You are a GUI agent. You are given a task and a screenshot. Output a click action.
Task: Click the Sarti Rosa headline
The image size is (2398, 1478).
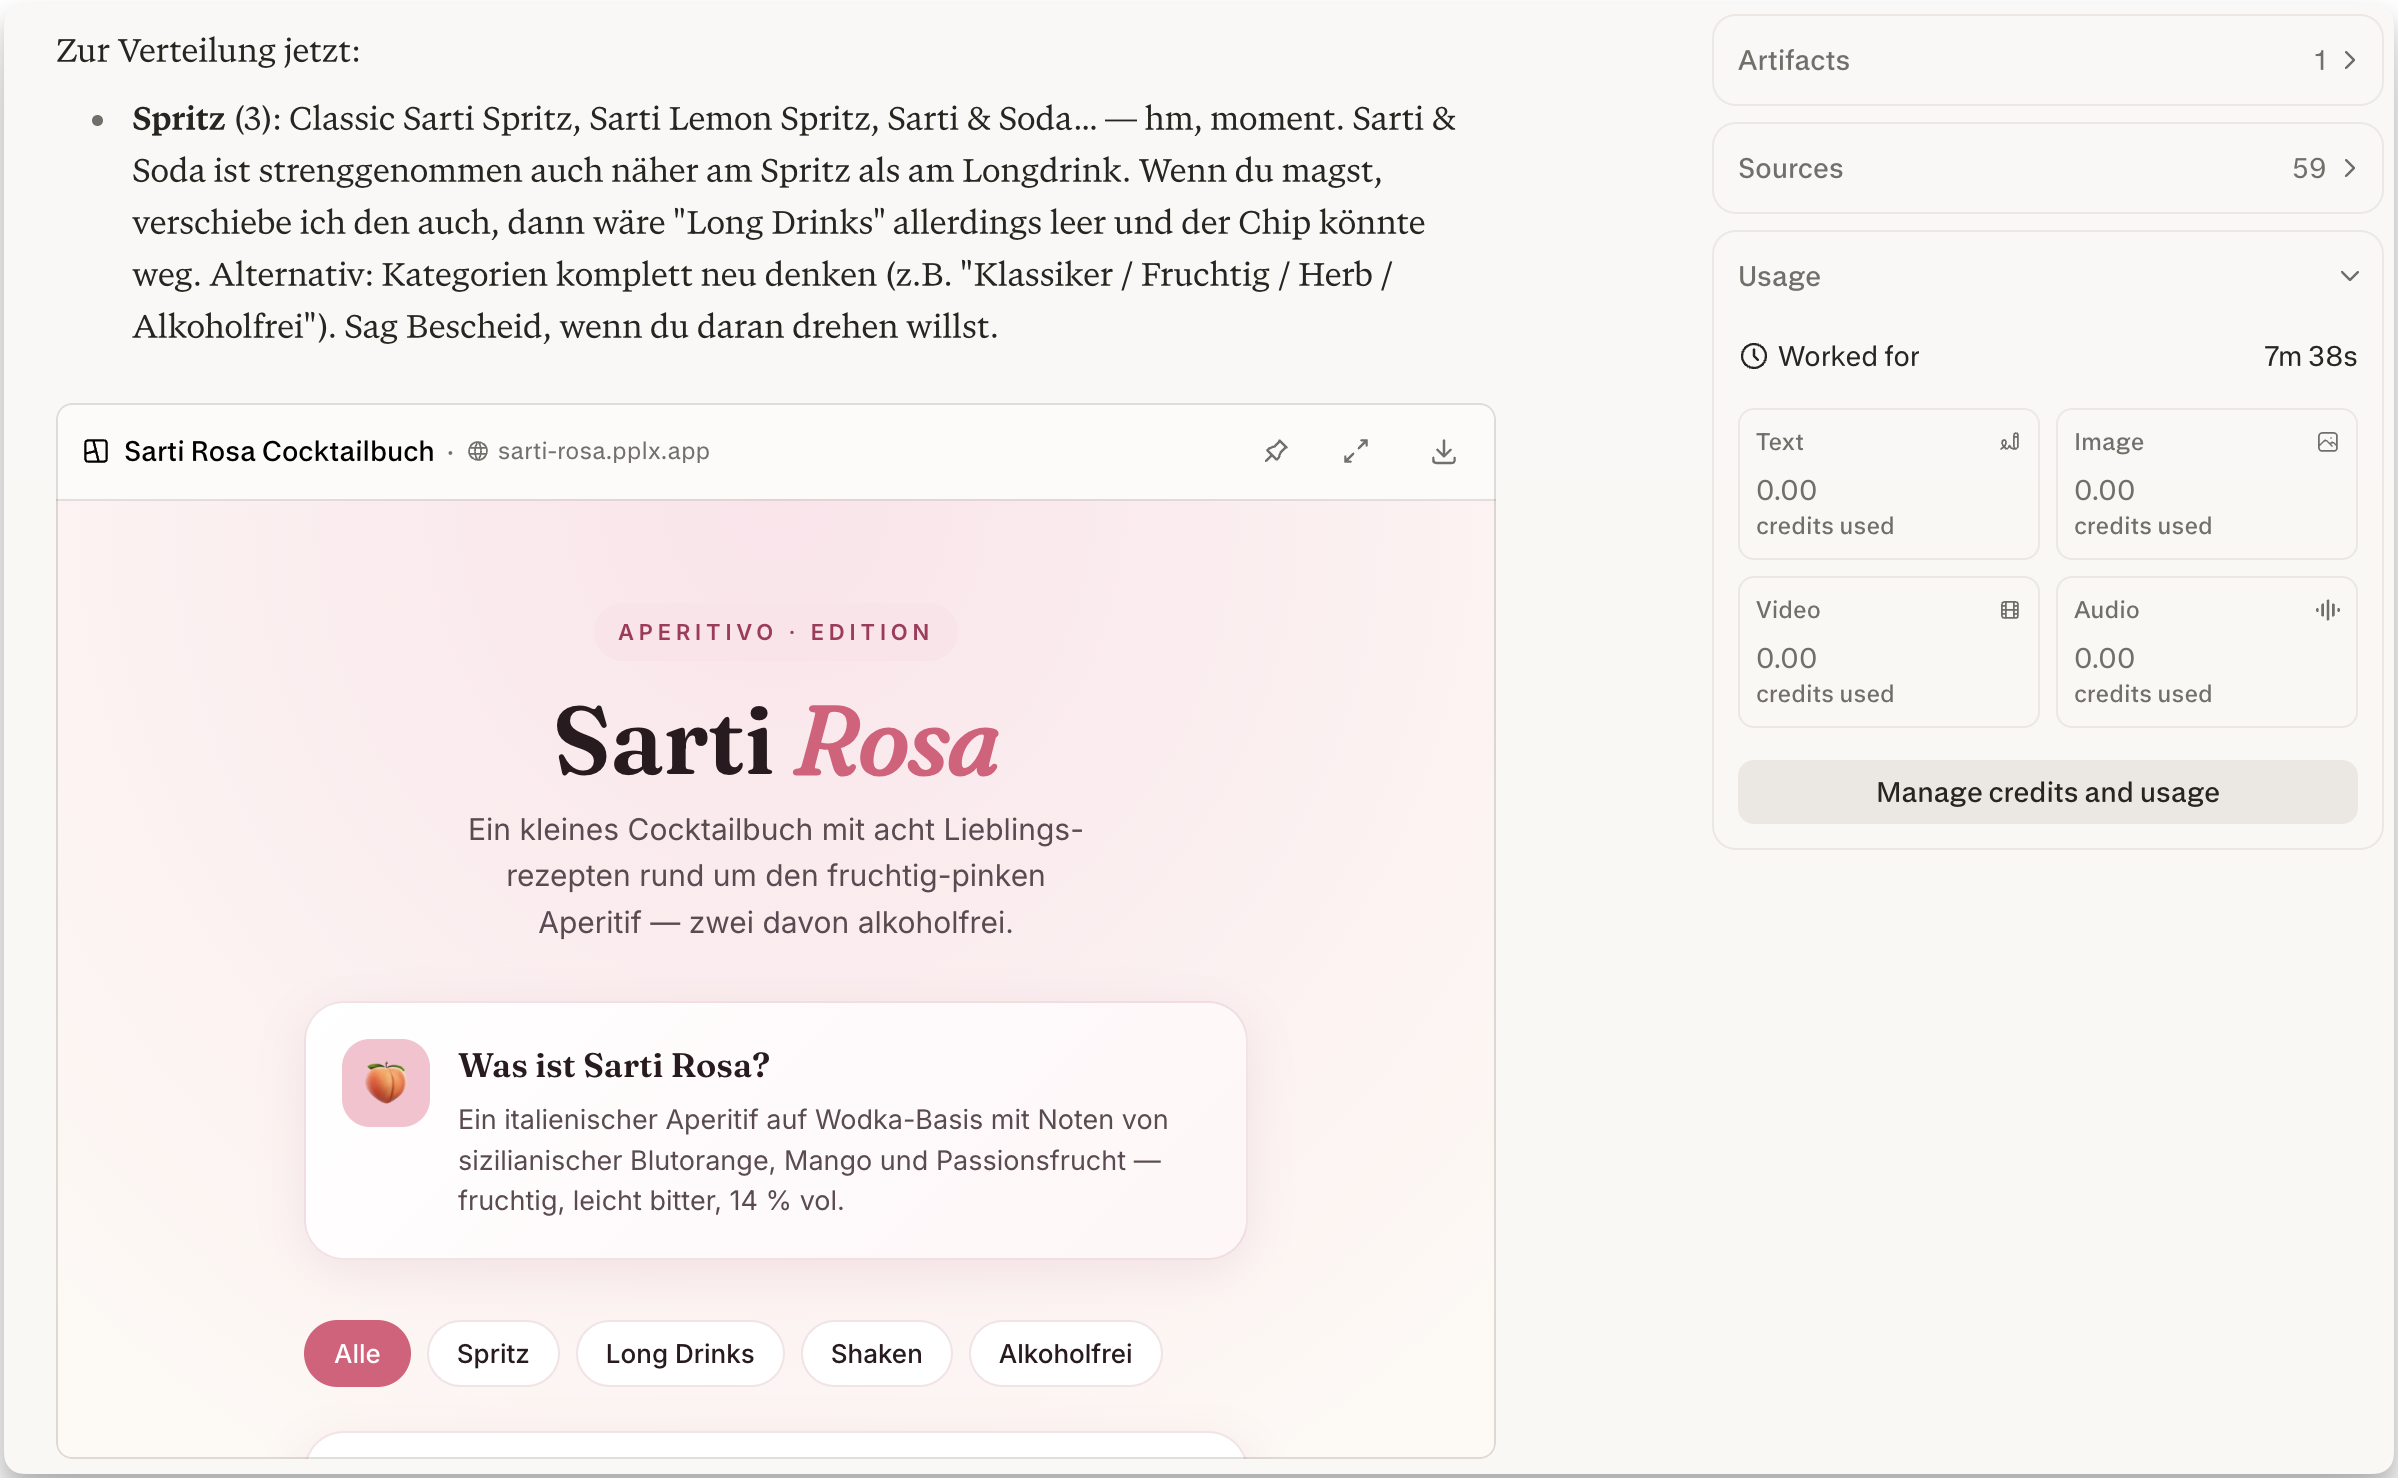point(776,742)
